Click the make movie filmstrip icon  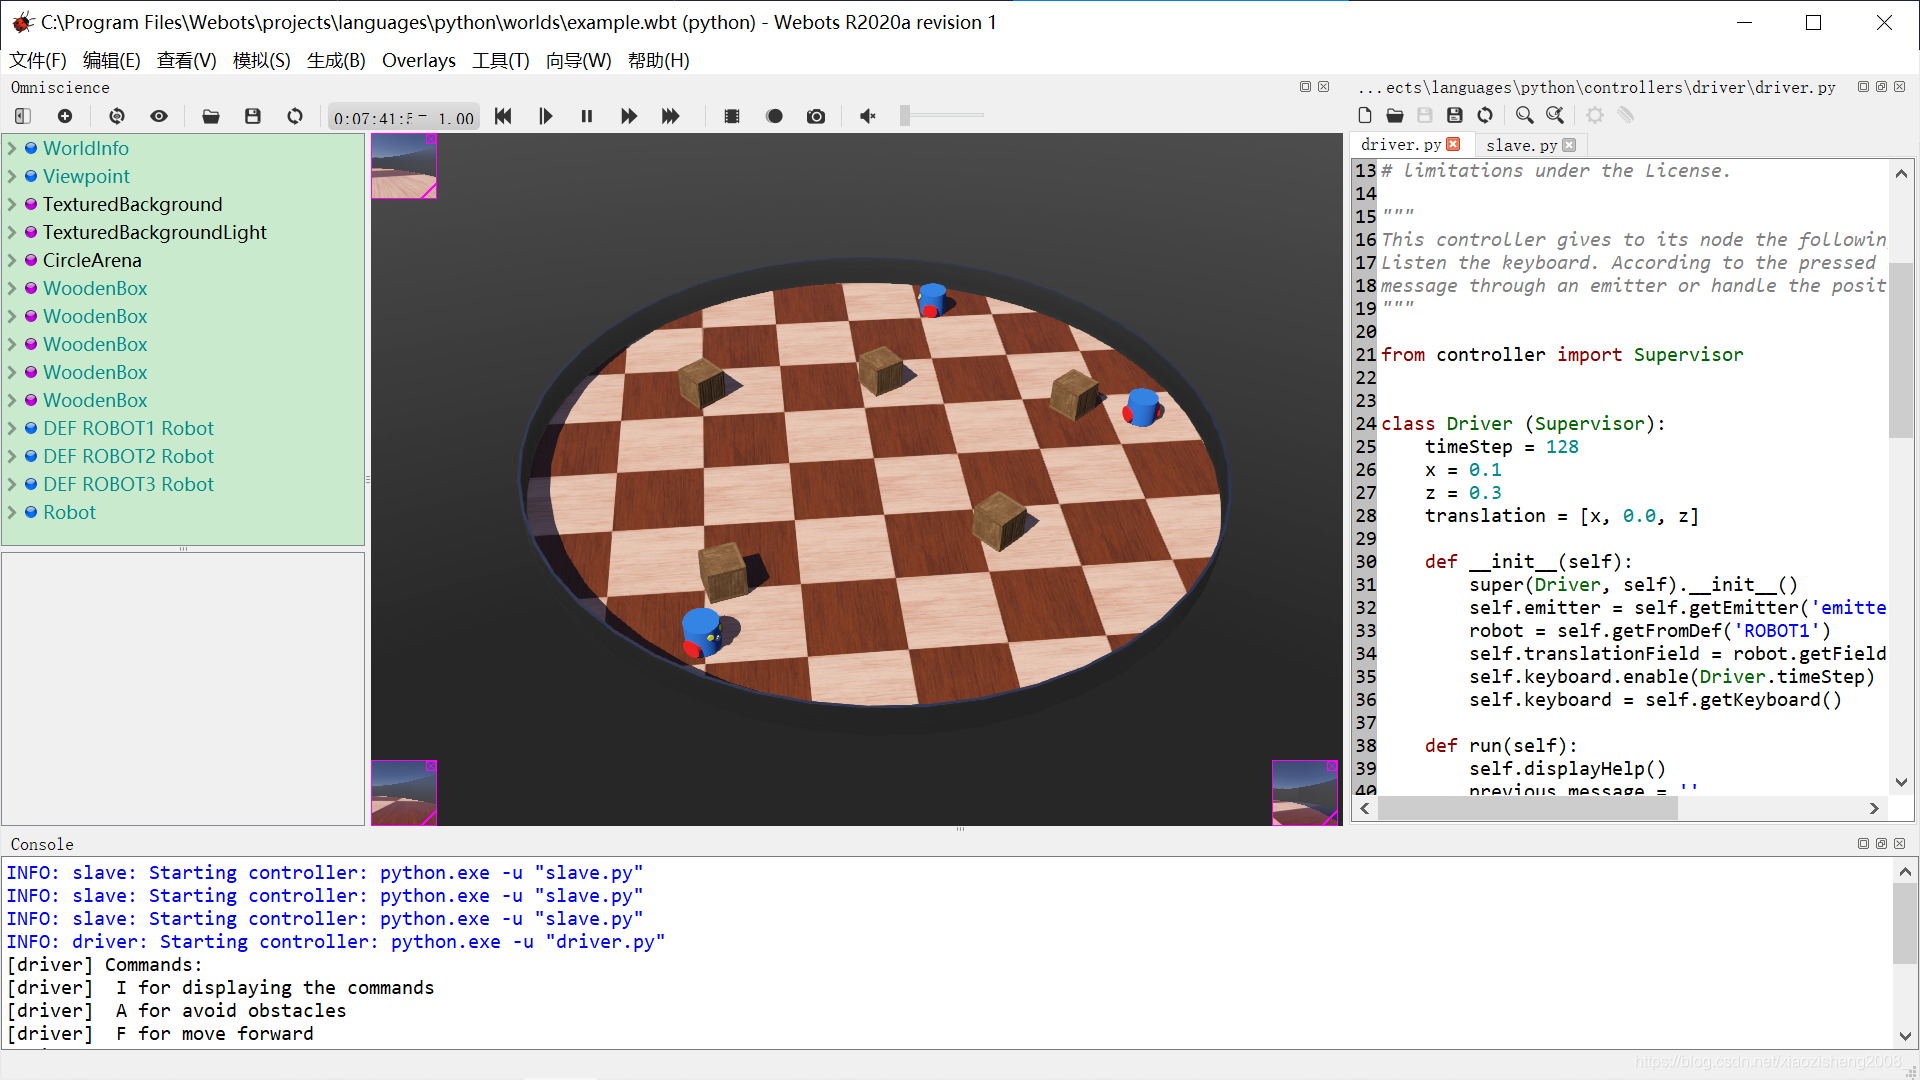(732, 116)
